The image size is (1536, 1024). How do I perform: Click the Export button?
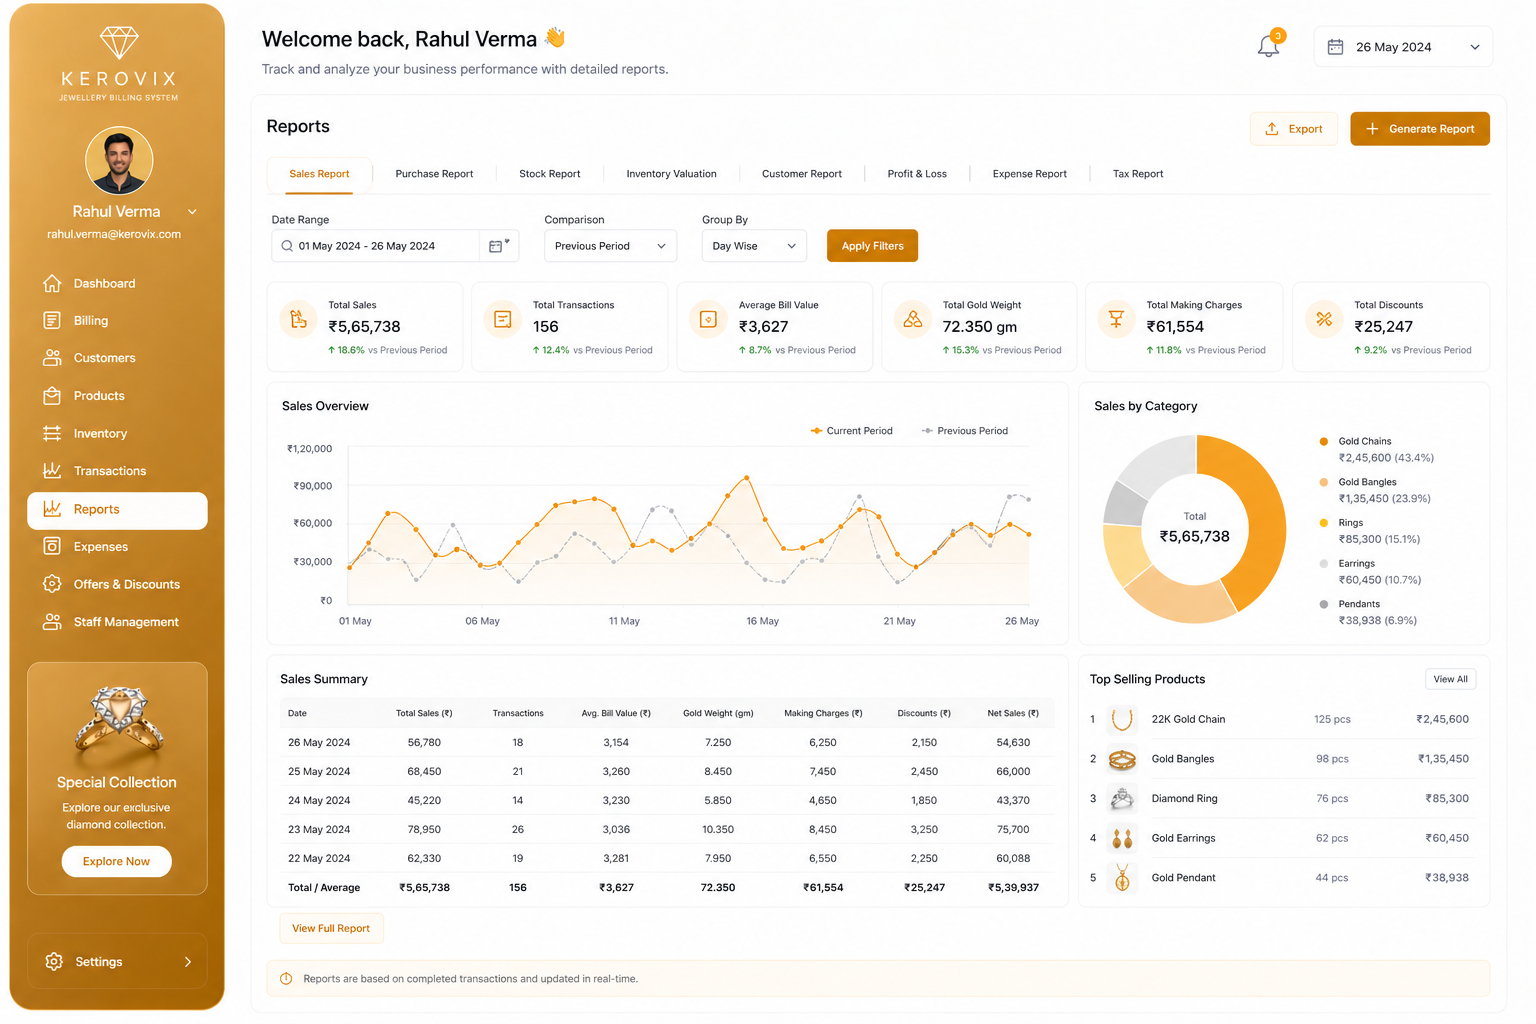pos(1294,129)
